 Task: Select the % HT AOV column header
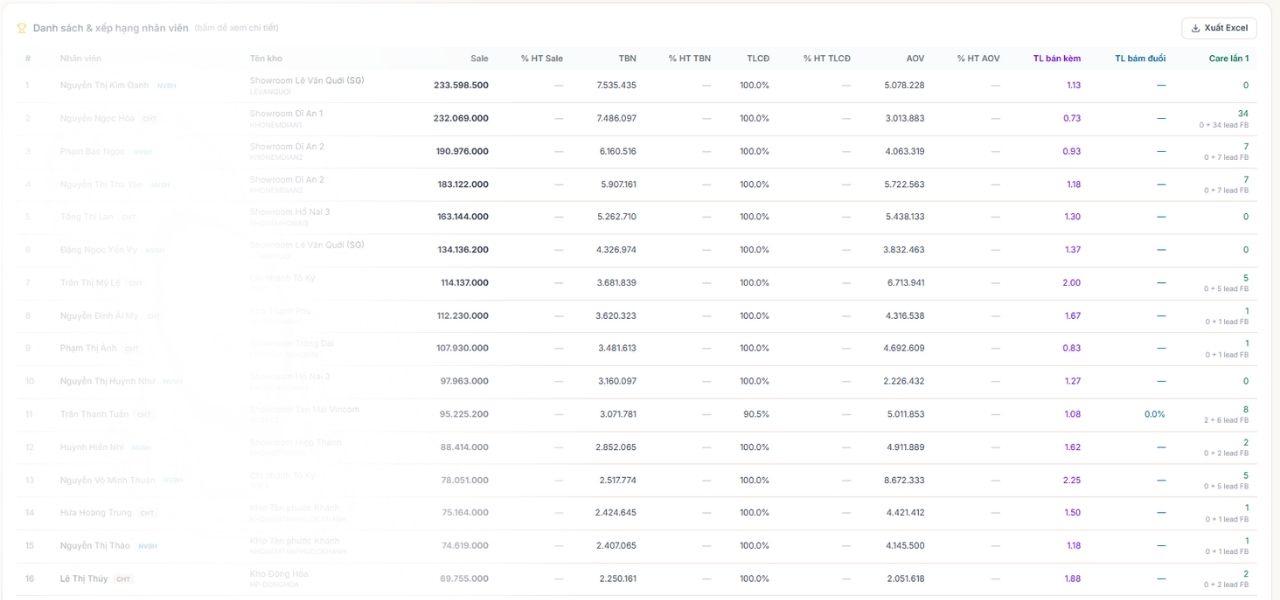[978, 58]
